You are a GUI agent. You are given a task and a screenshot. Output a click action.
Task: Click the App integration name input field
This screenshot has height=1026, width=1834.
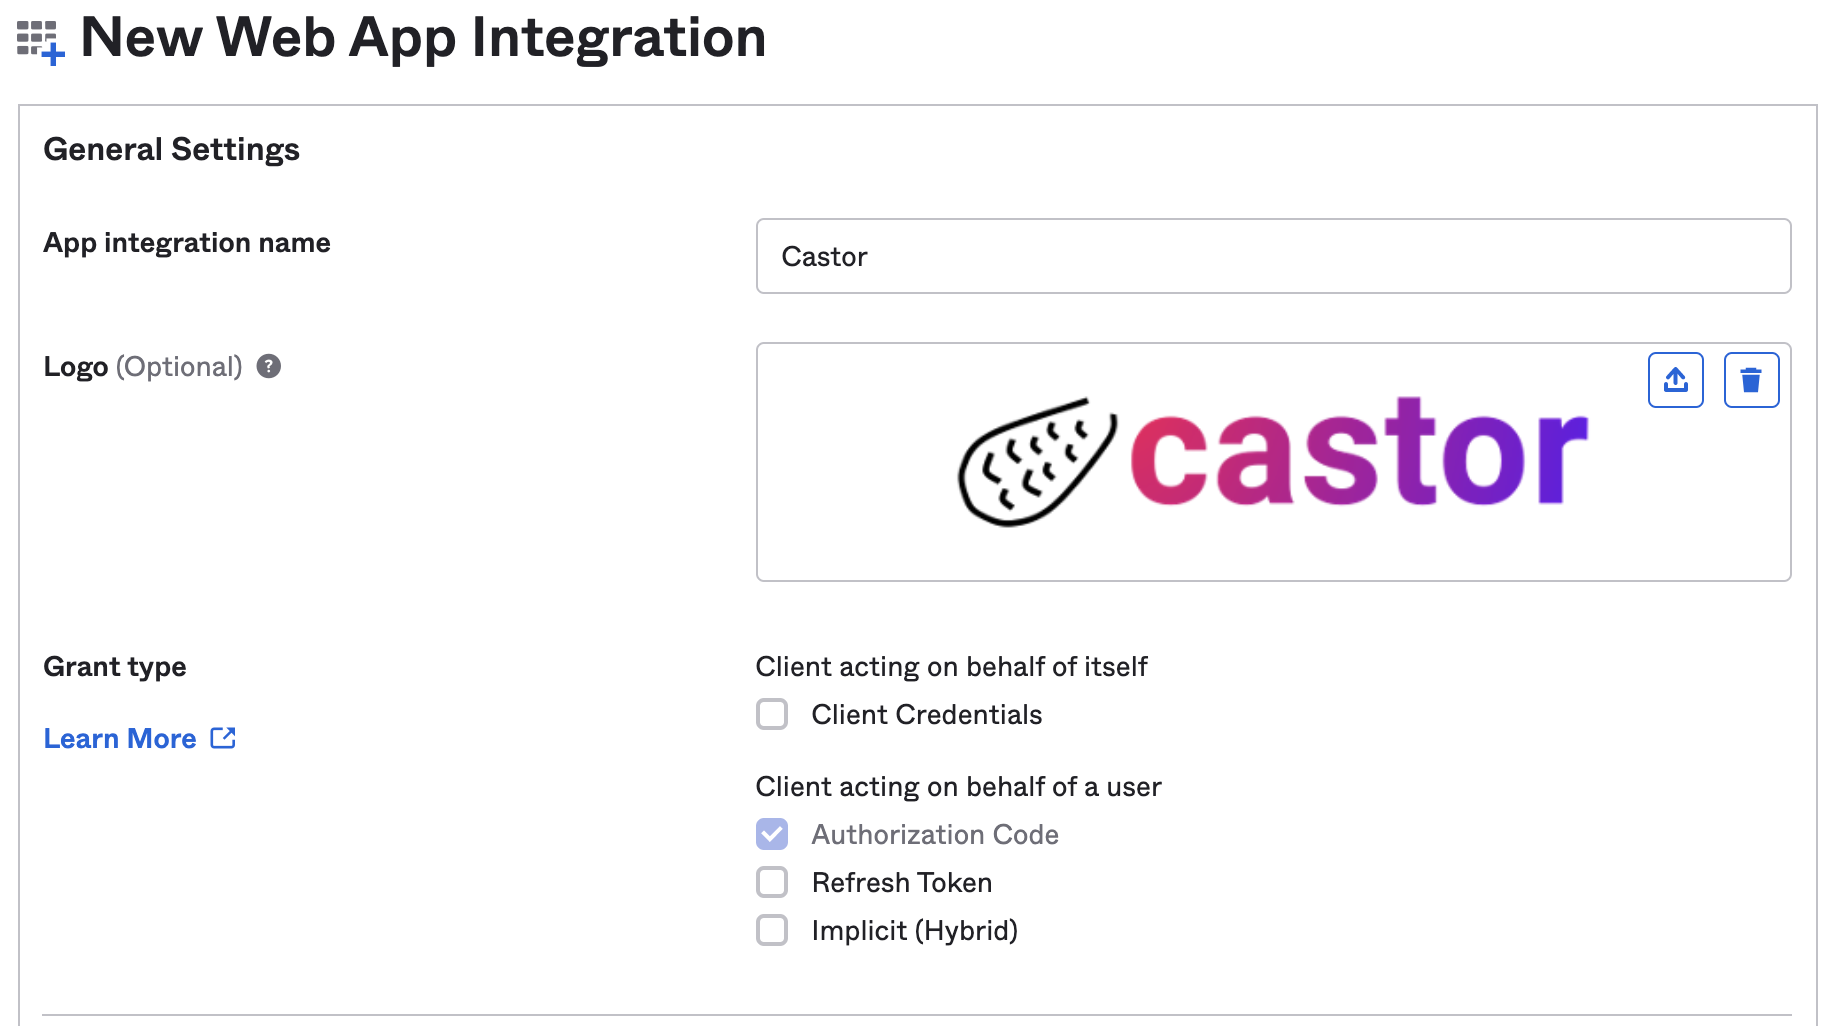tap(1272, 256)
